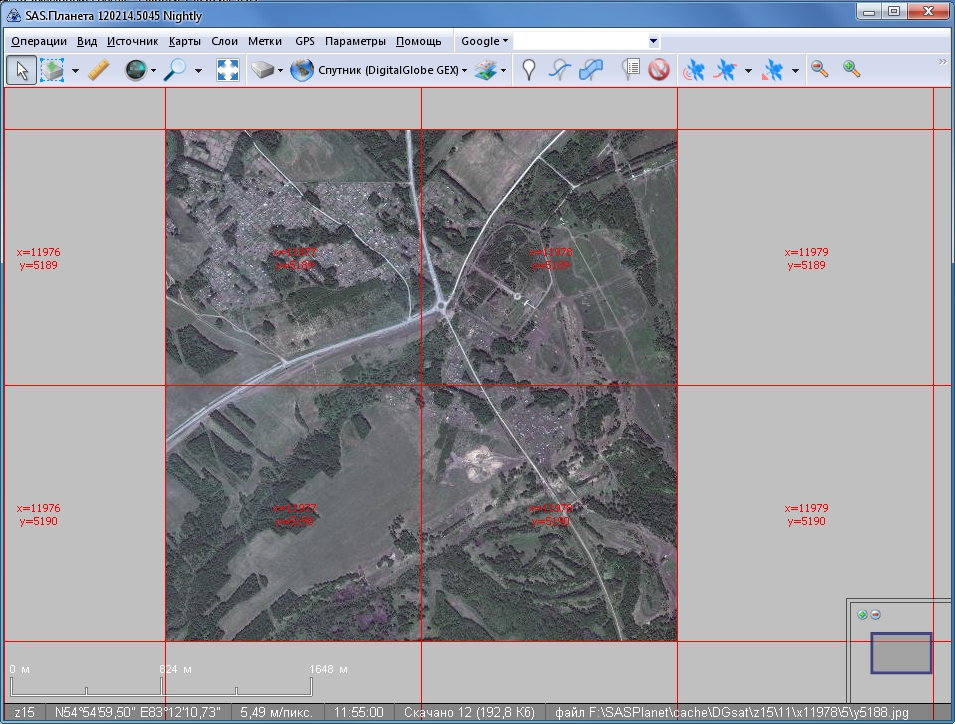Toggle the placemark manager list icon

[630, 70]
